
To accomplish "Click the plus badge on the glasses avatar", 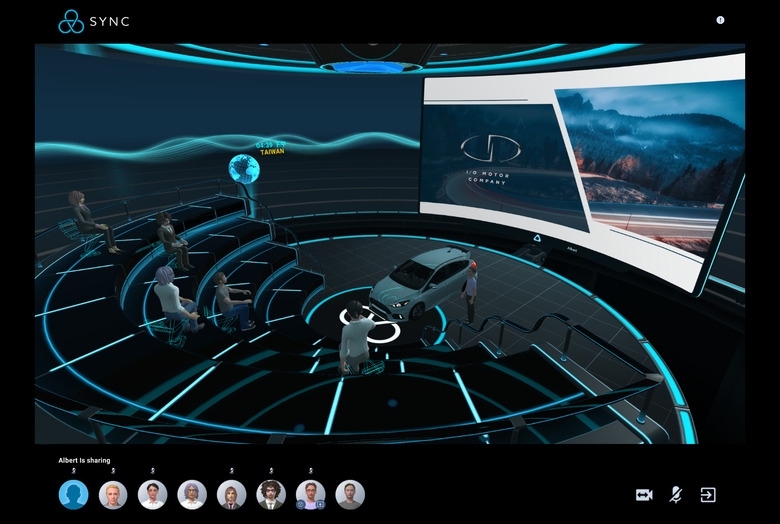I will coord(320,505).
